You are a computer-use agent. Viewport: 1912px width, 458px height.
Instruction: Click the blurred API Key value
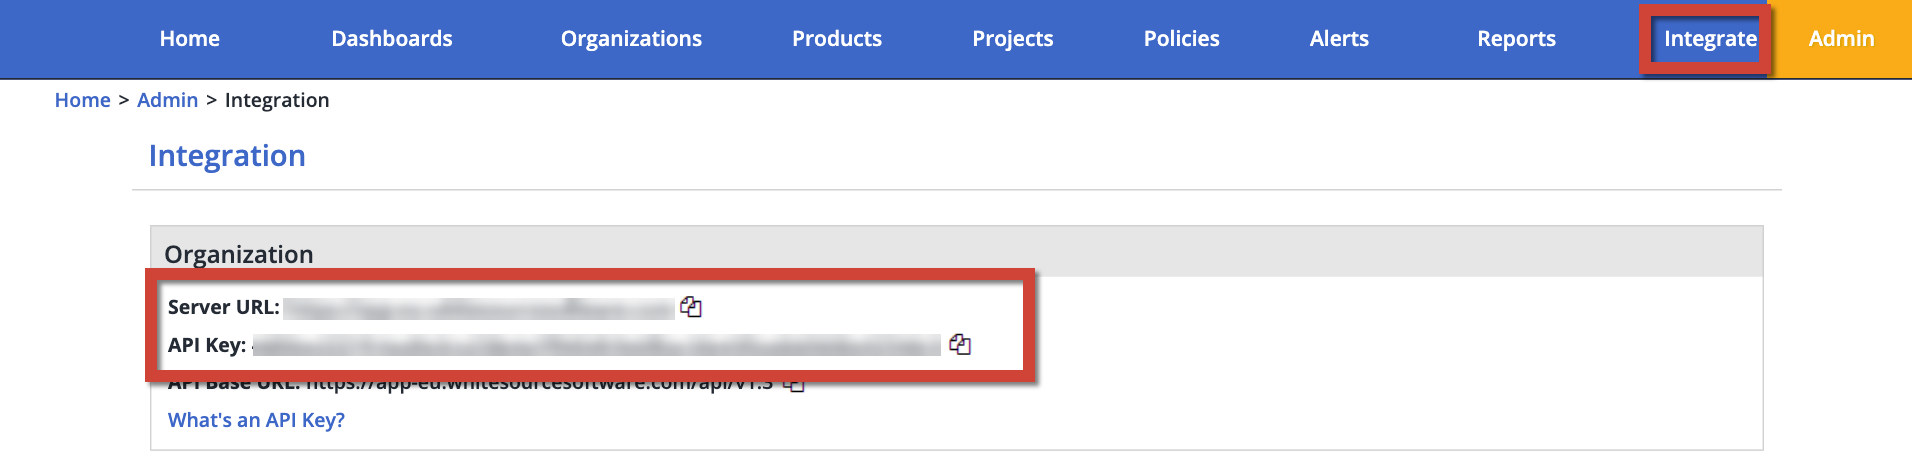[x=596, y=345]
